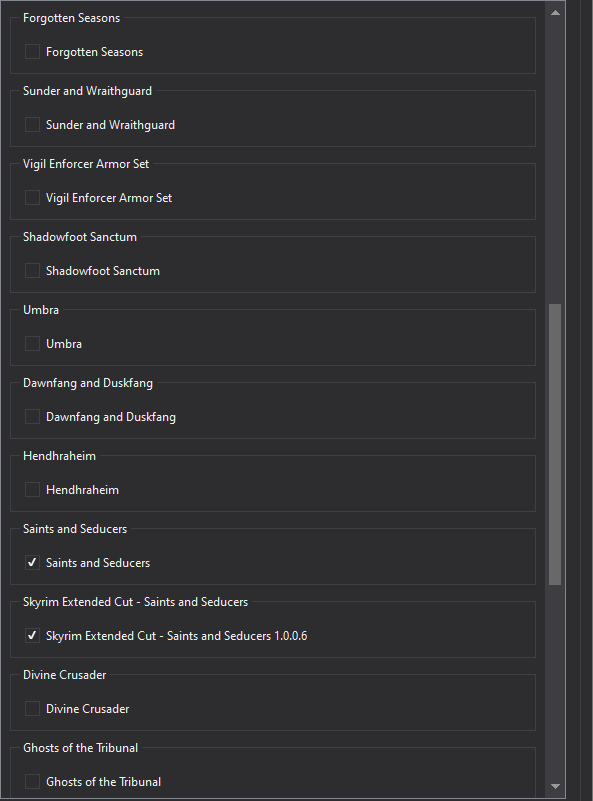Click the Vigil Enforcer Armor Set option label

point(109,198)
